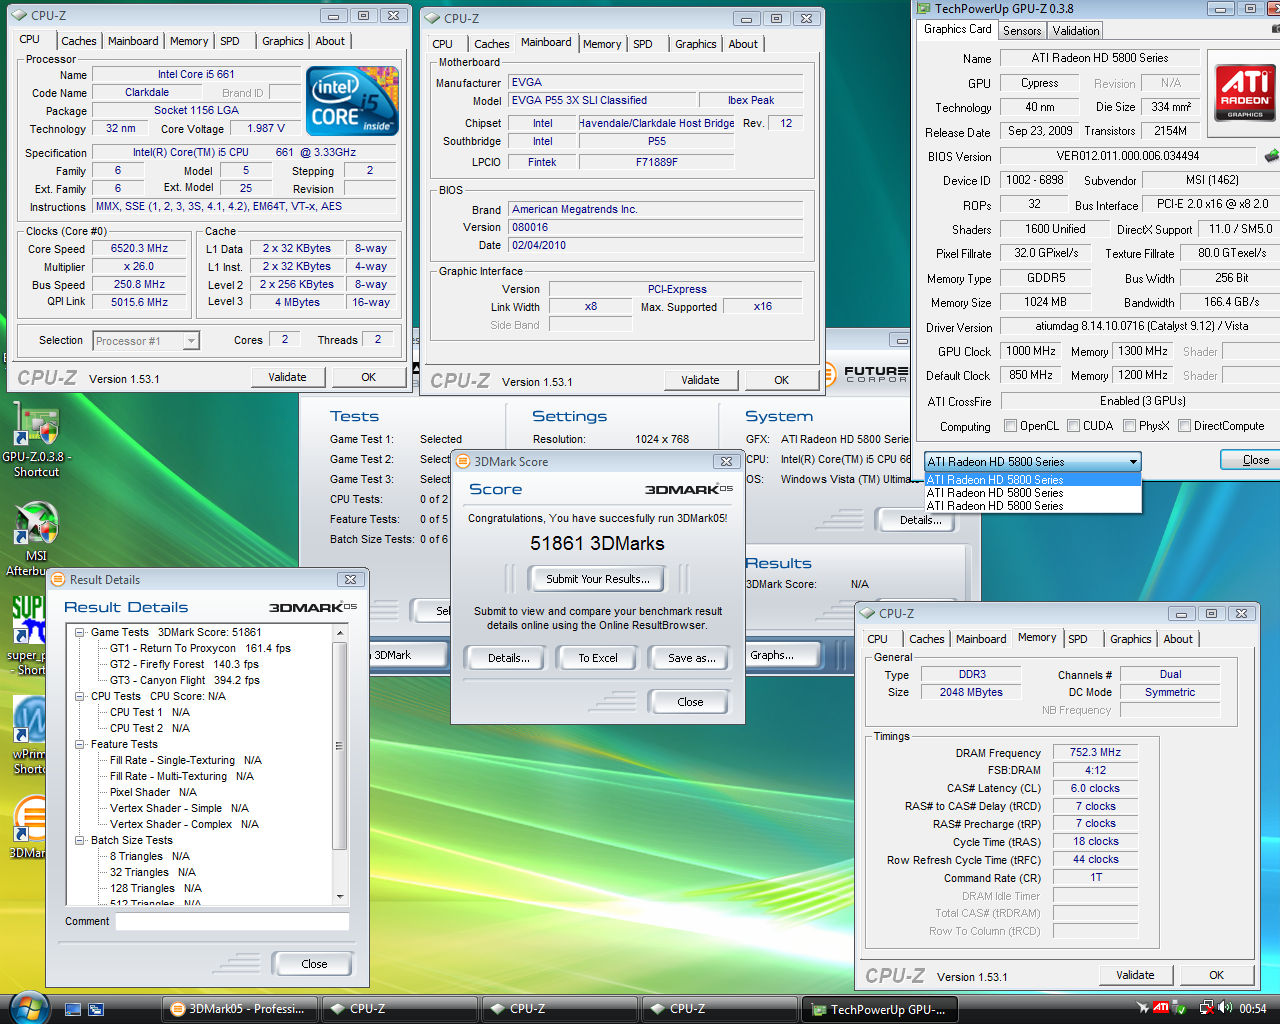Click the 3DMark Score dialog title icon

coord(463,461)
